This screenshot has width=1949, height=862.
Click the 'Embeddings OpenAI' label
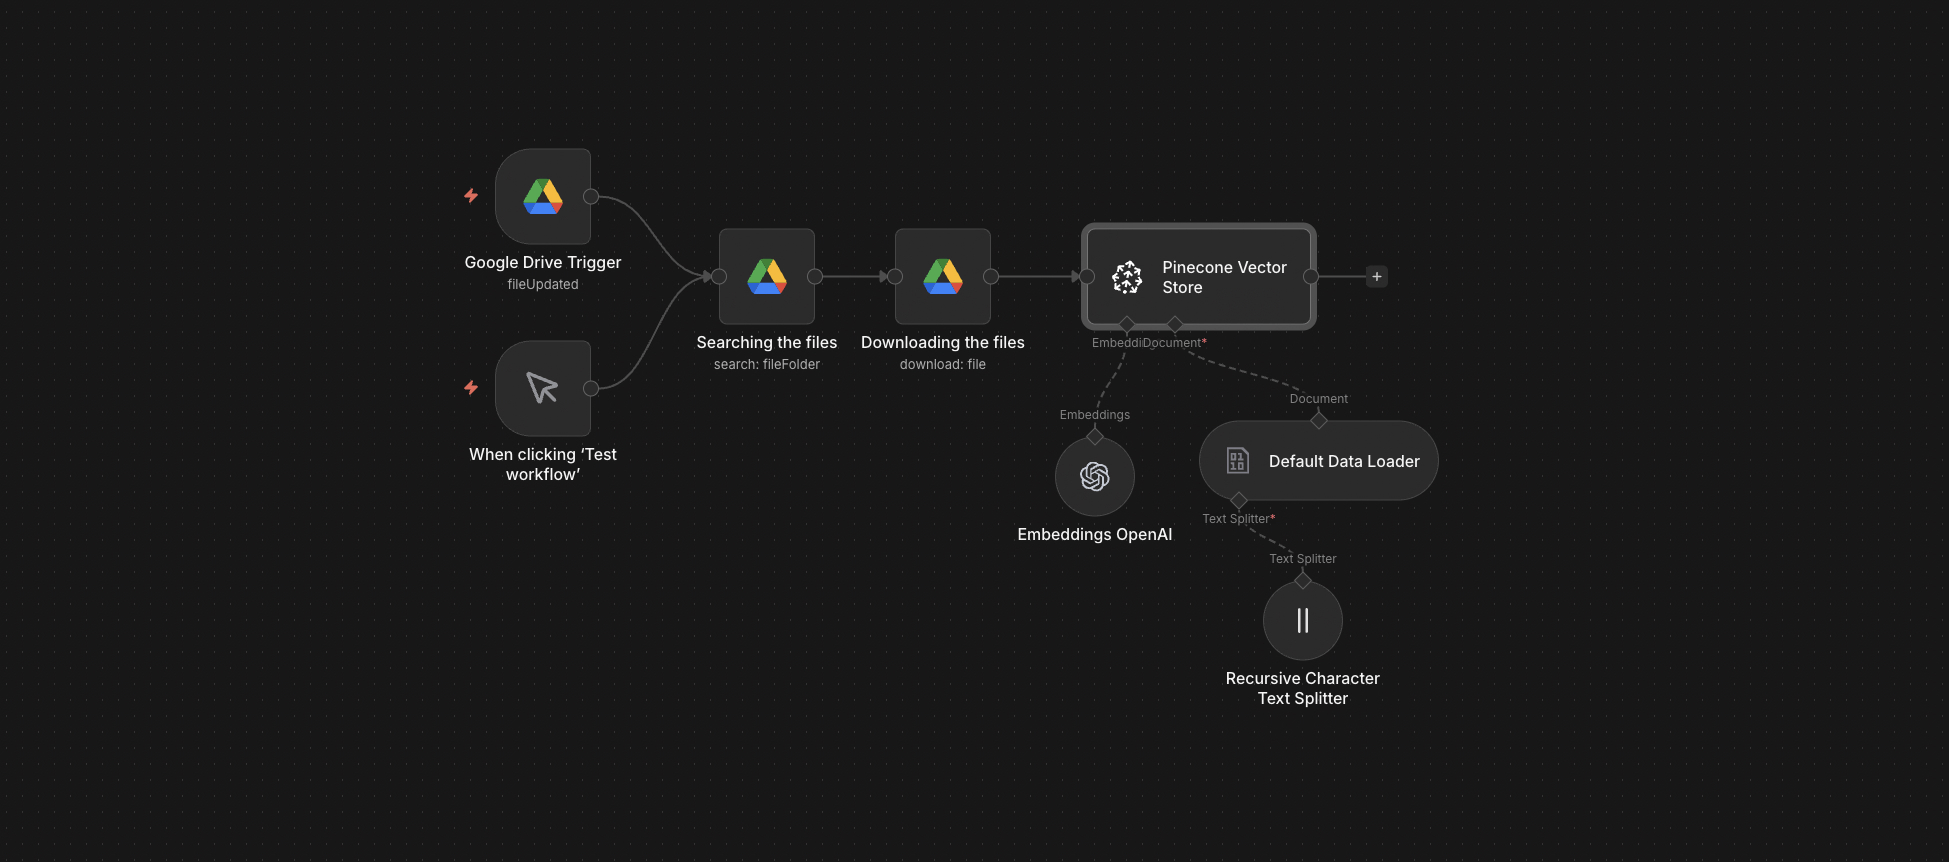coord(1095,534)
